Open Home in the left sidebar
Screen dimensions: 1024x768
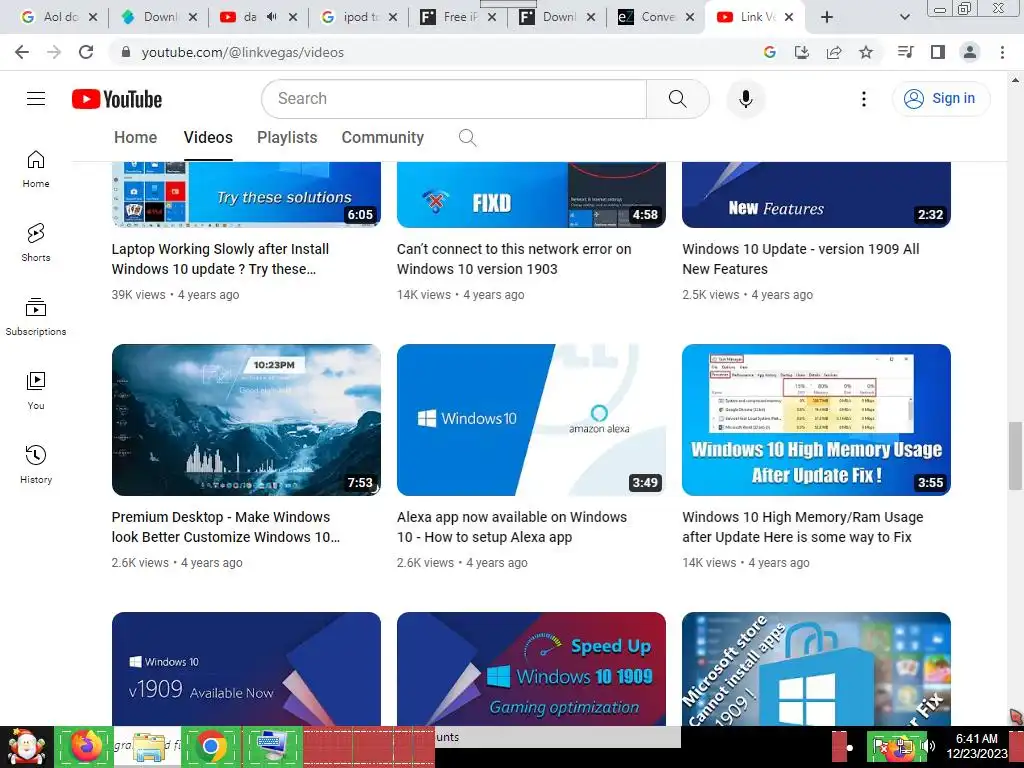click(x=36, y=169)
